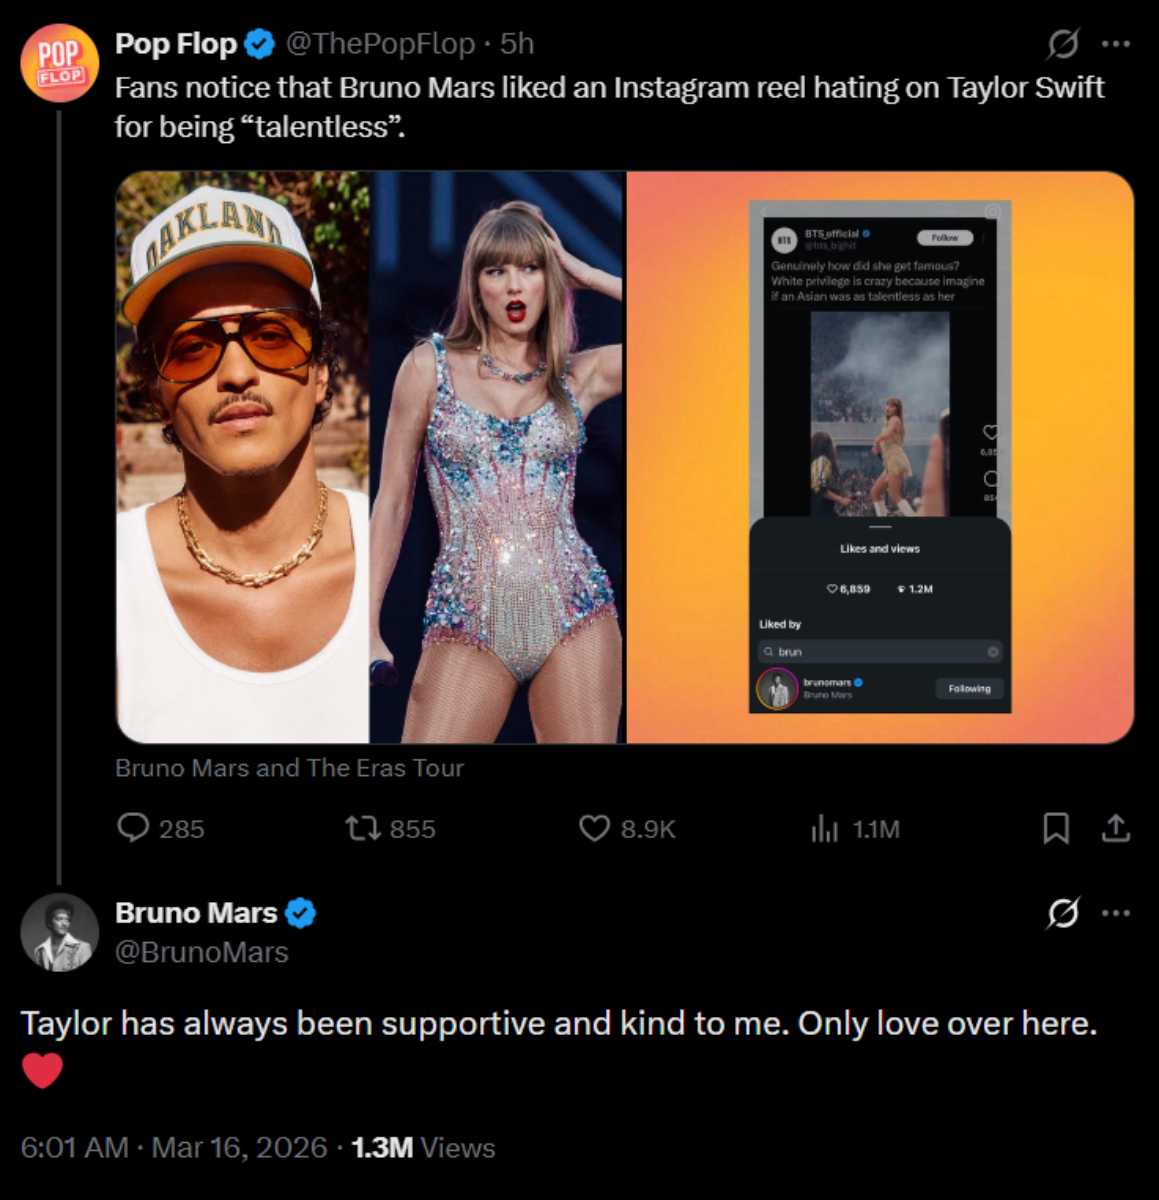This screenshot has height=1200, width=1159.
Task: Bookmark Pop Flop's tweet
Action: point(1056,828)
